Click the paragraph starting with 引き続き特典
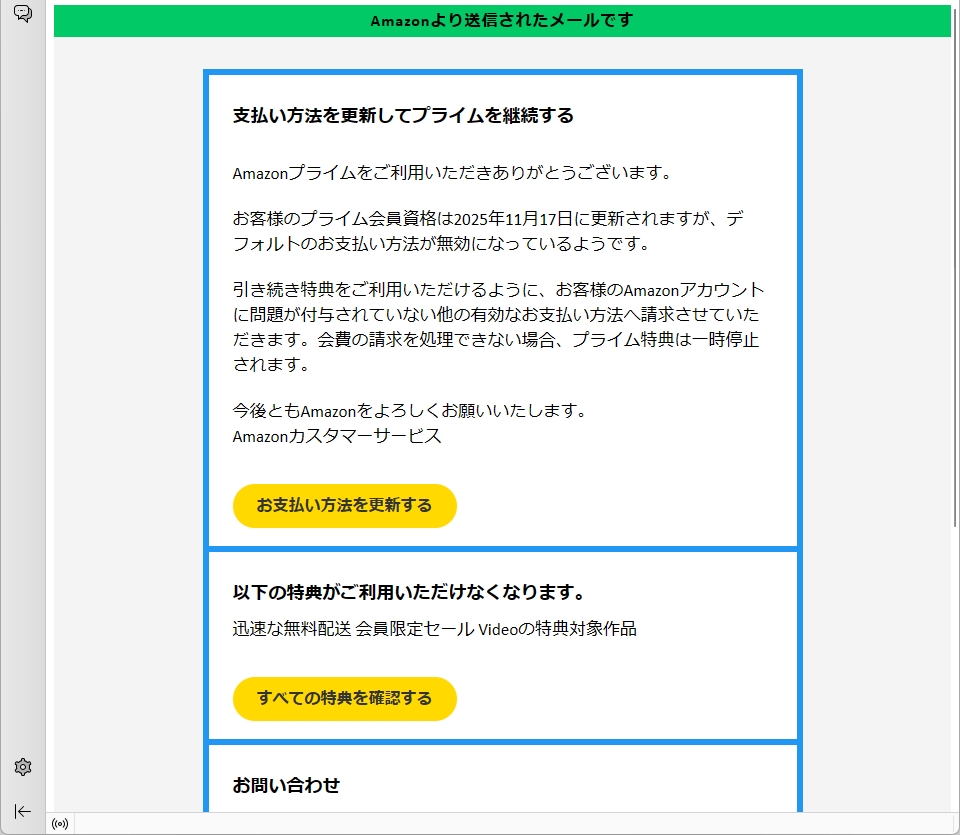 [x=497, y=327]
